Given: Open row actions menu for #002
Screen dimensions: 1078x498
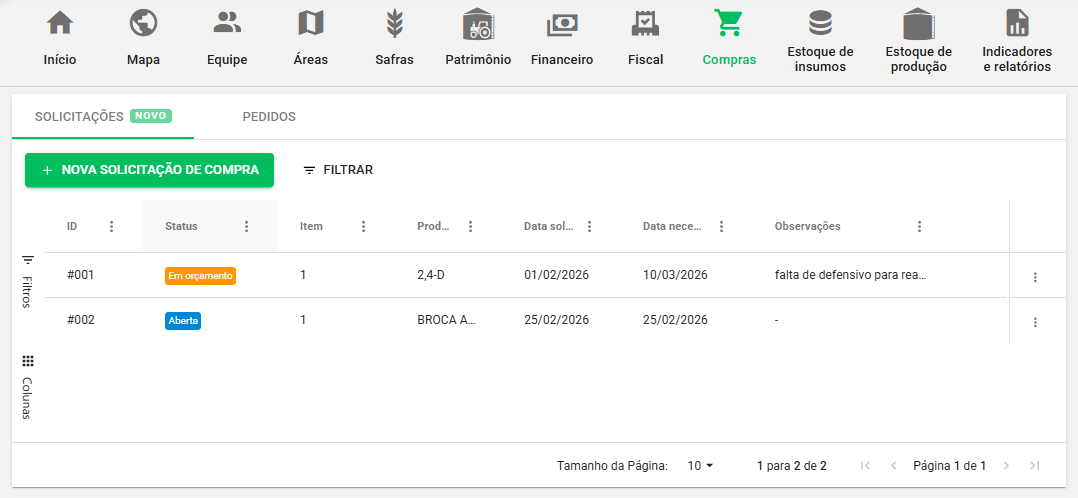Looking at the screenshot, I should pyautogui.click(x=1035, y=322).
